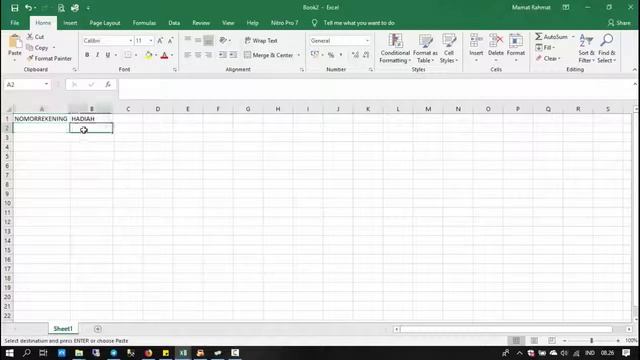Align text right icon

[x=209, y=55]
